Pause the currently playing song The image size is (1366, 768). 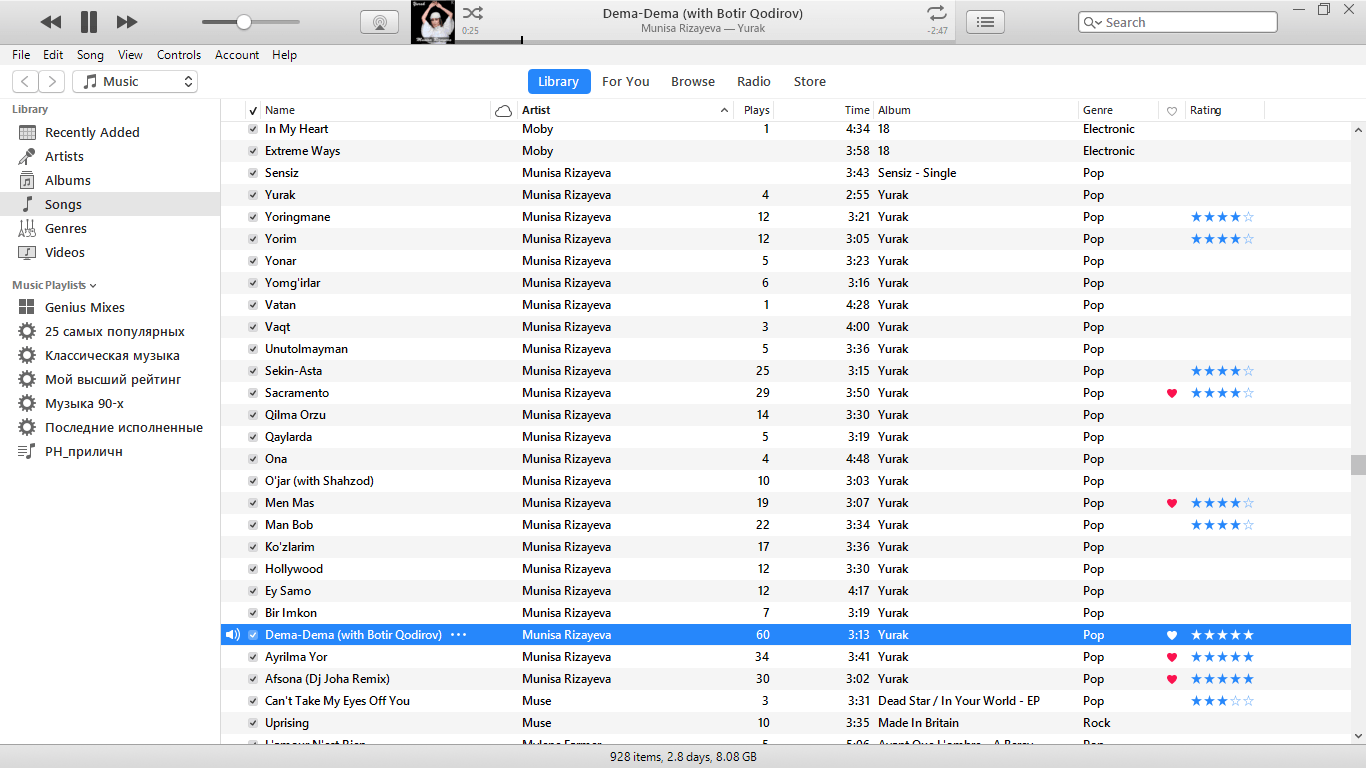click(x=89, y=22)
